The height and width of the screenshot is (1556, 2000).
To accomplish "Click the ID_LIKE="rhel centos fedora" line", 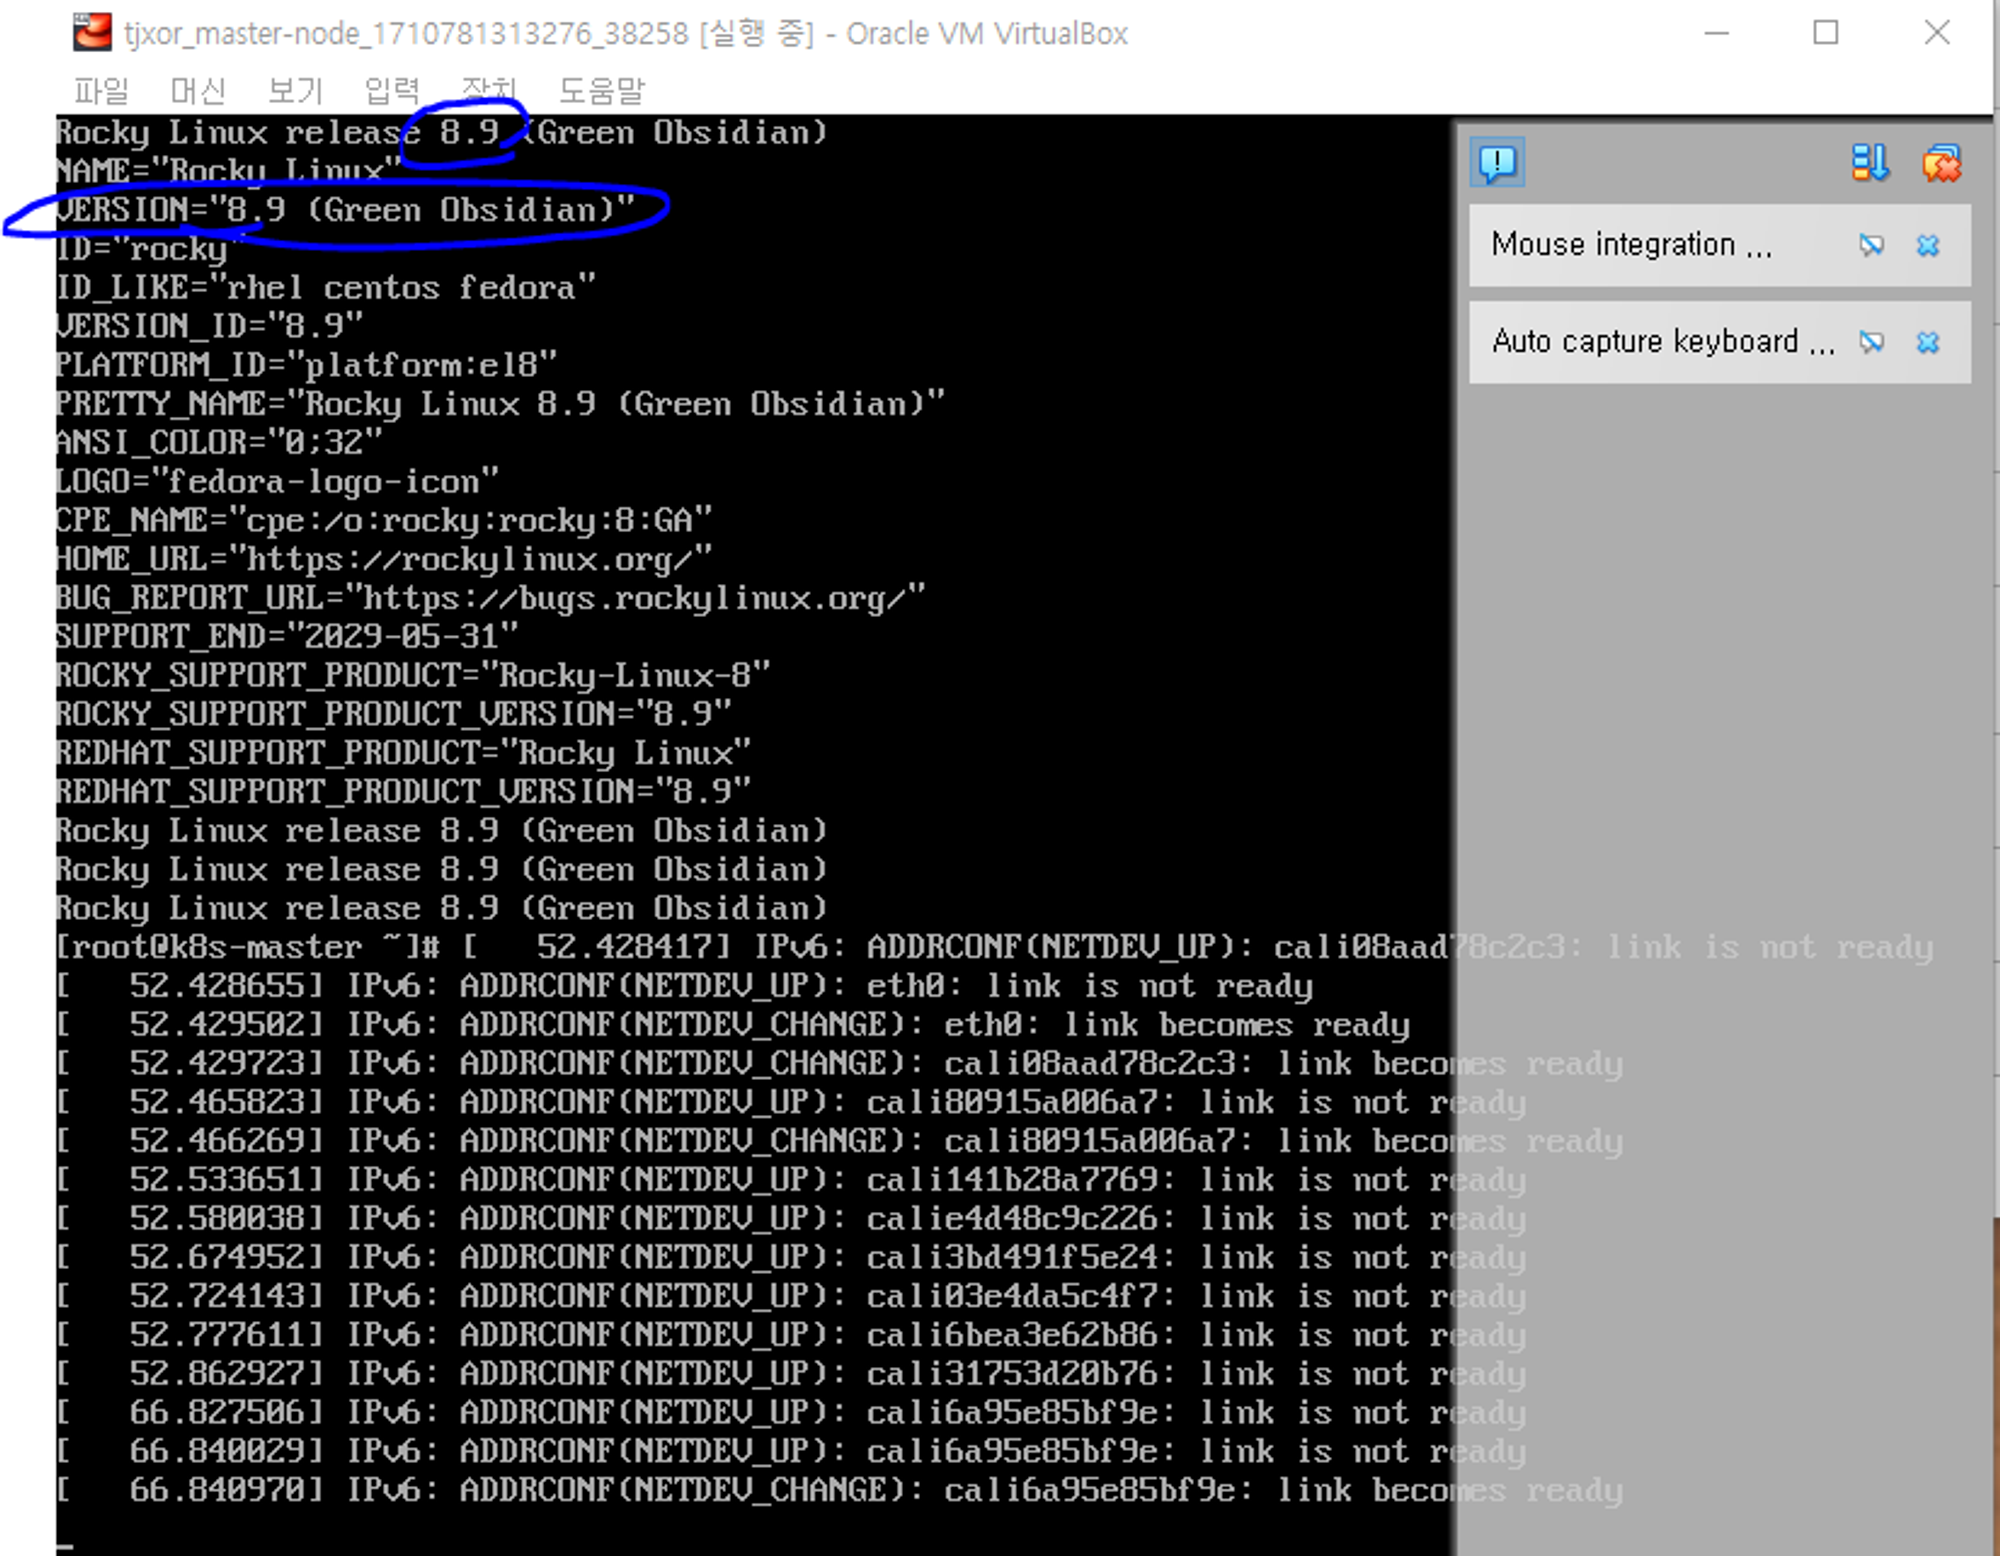I will click(326, 288).
